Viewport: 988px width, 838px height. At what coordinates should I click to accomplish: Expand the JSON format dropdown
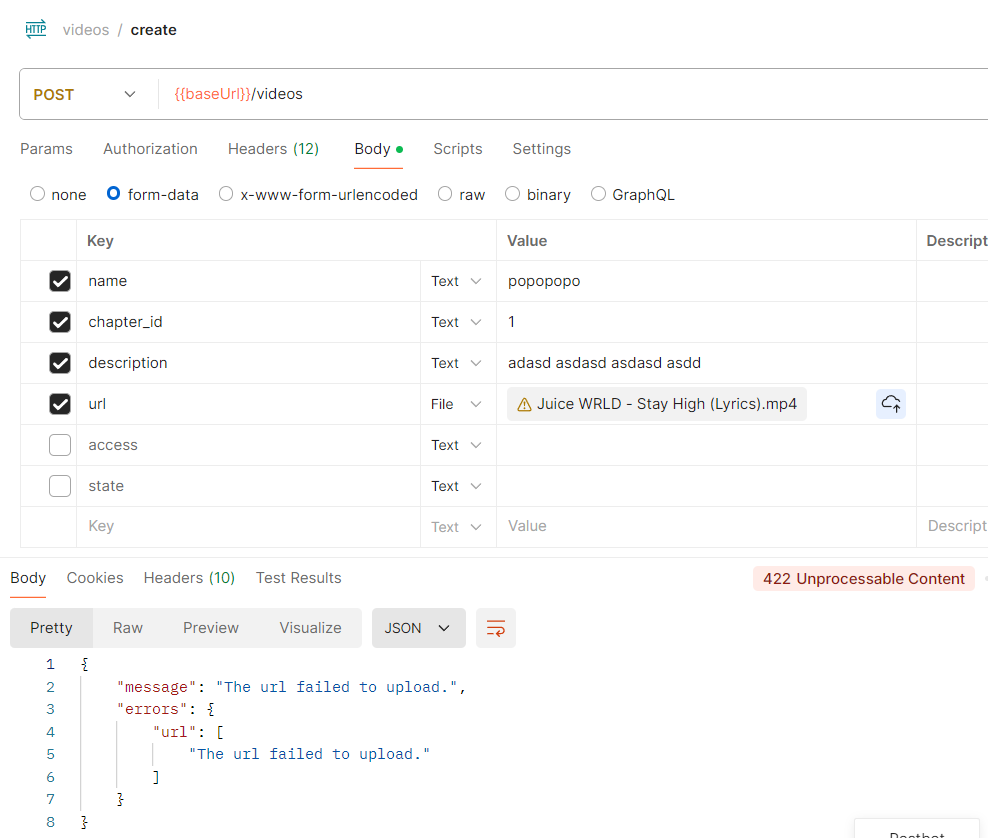coord(418,628)
